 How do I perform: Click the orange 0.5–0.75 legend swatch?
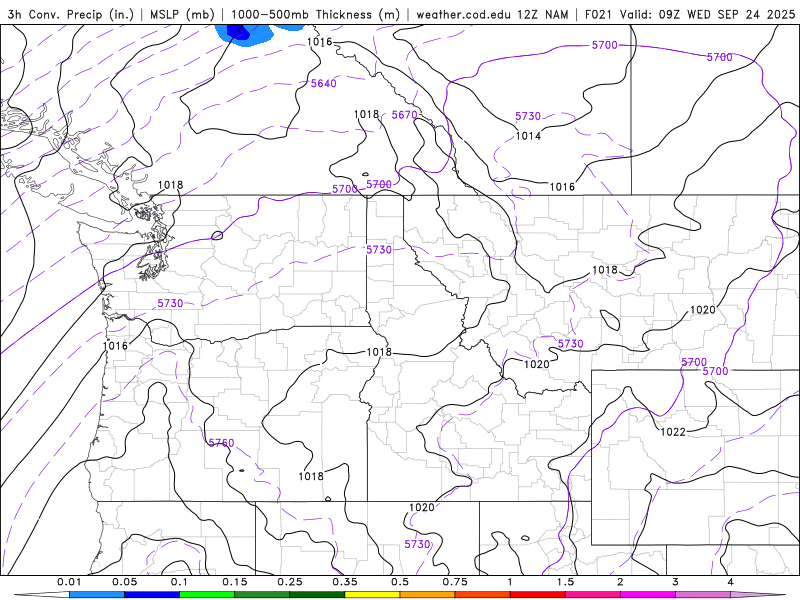(x=428, y=595)
